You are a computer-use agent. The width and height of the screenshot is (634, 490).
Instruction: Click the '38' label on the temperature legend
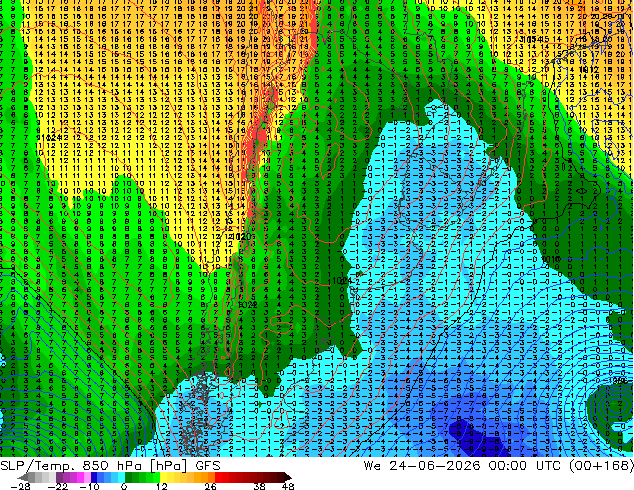259,486
